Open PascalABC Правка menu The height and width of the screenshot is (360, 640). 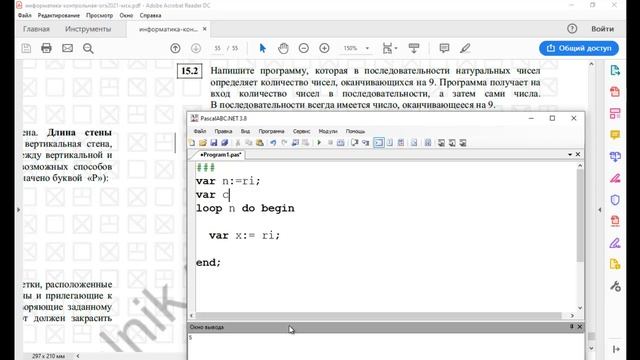[x=223, y=131]
